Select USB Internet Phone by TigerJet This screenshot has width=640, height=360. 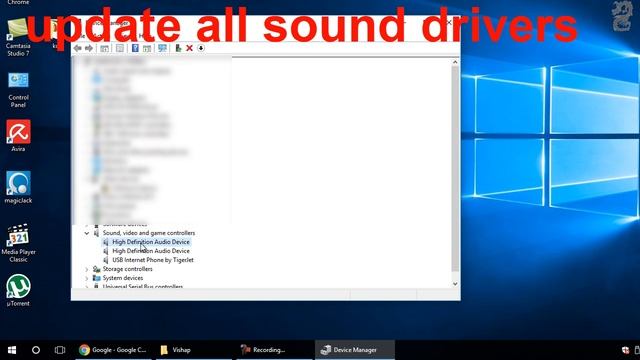153,260
